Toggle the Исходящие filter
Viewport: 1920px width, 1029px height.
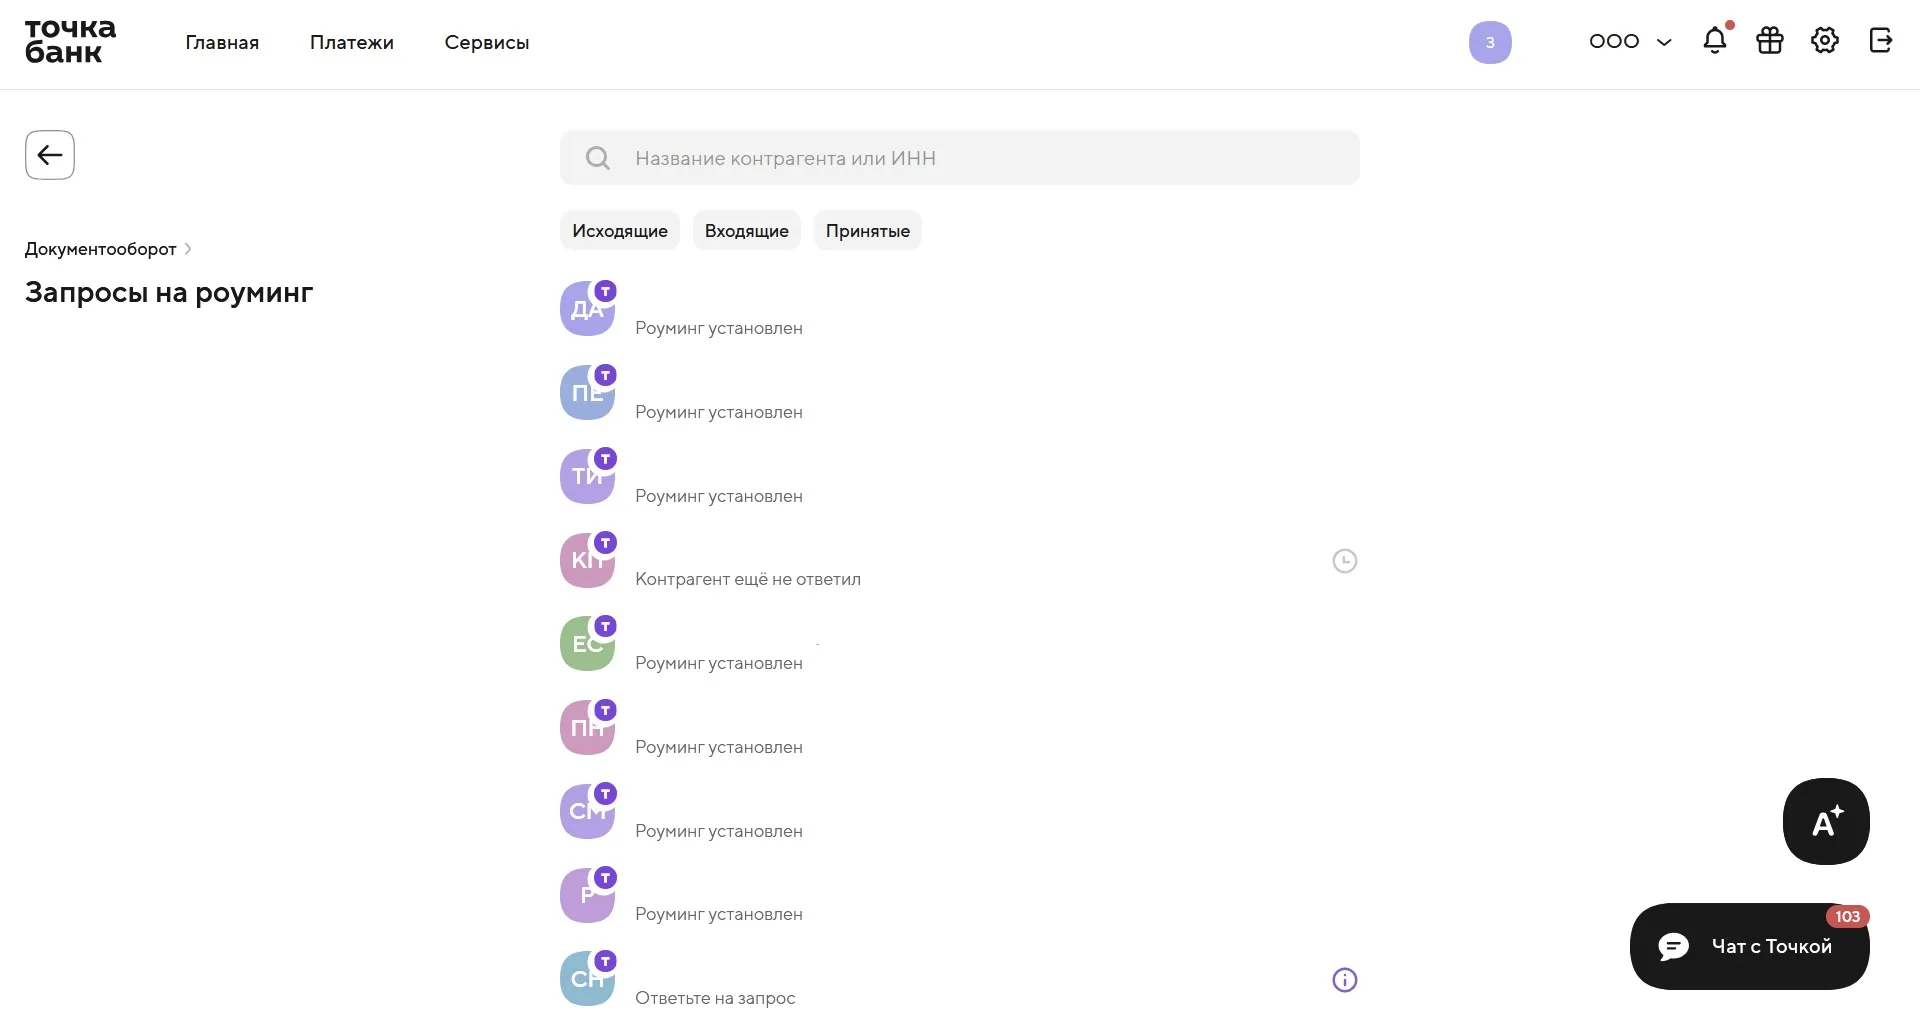pos(620,231)
